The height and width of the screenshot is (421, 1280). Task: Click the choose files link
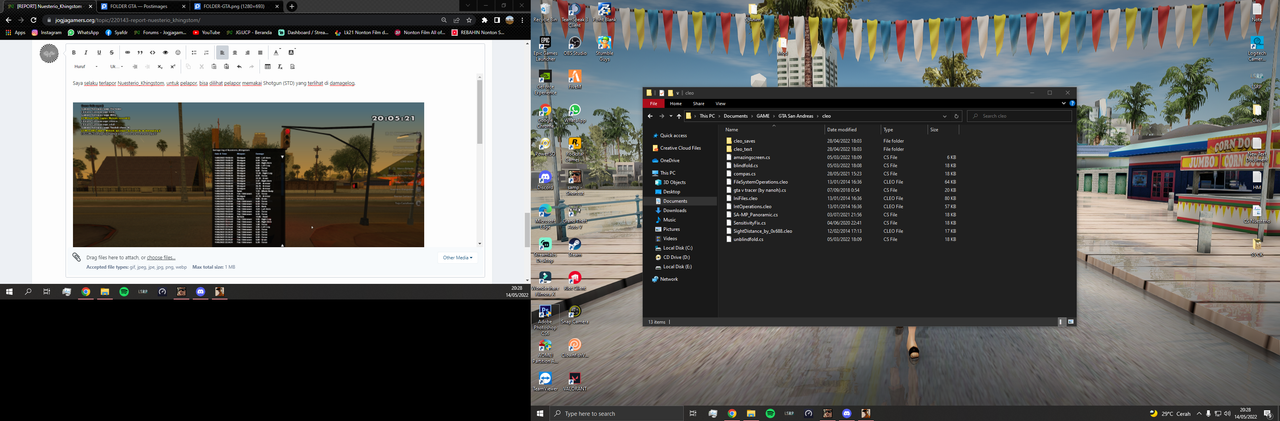(161, 257)
